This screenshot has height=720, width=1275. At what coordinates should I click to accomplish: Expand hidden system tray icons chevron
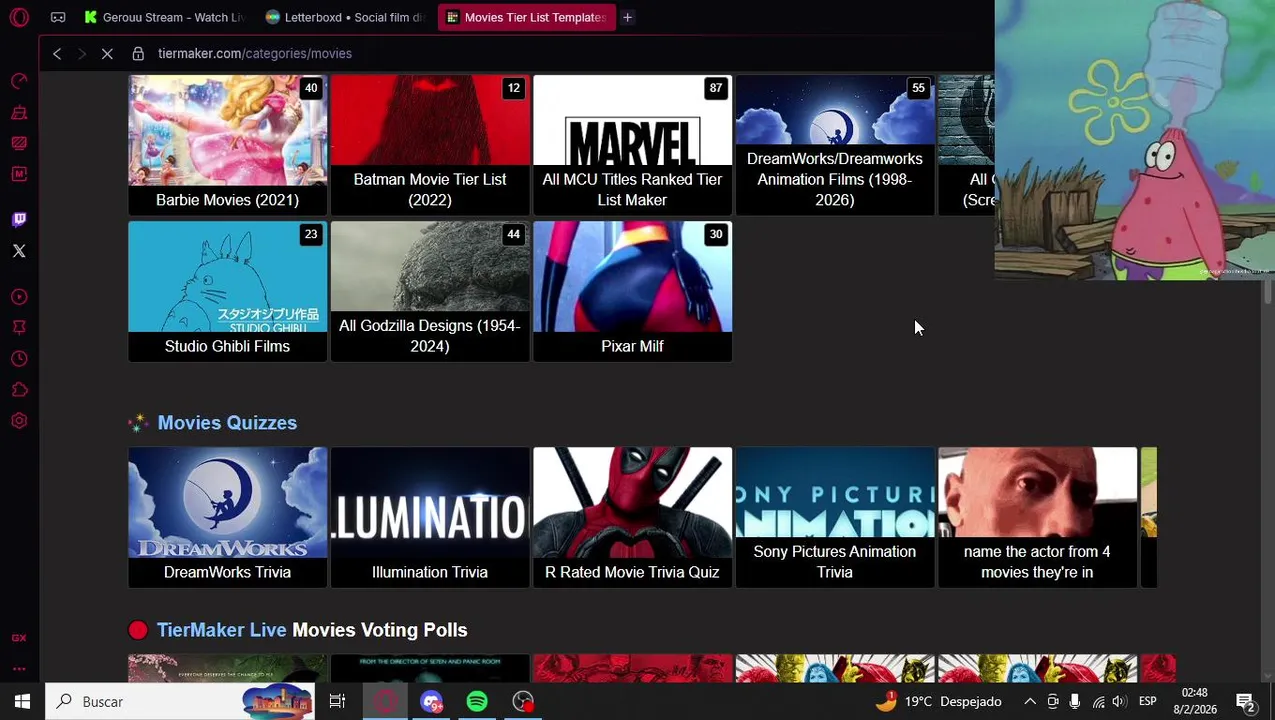(x=1030, y=702)
